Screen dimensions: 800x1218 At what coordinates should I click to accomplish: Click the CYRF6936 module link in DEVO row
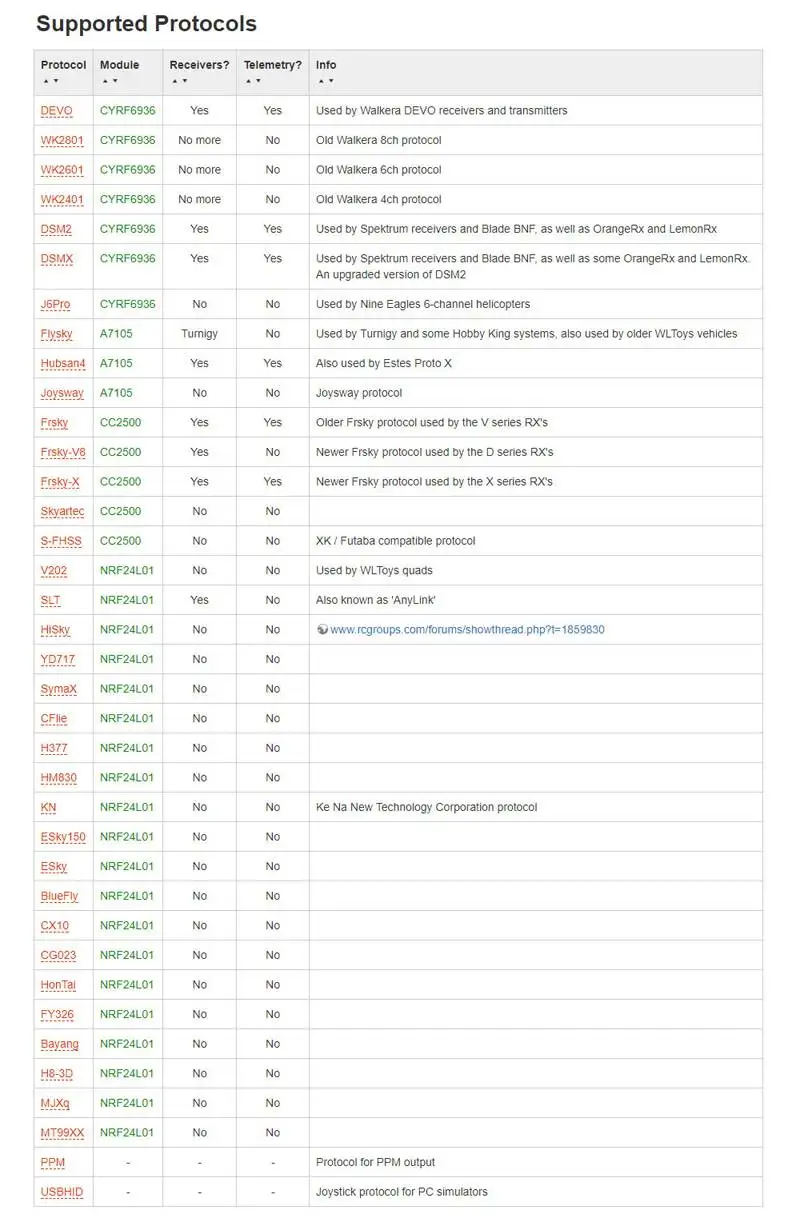pyautogui.click(x=128, y=111)
